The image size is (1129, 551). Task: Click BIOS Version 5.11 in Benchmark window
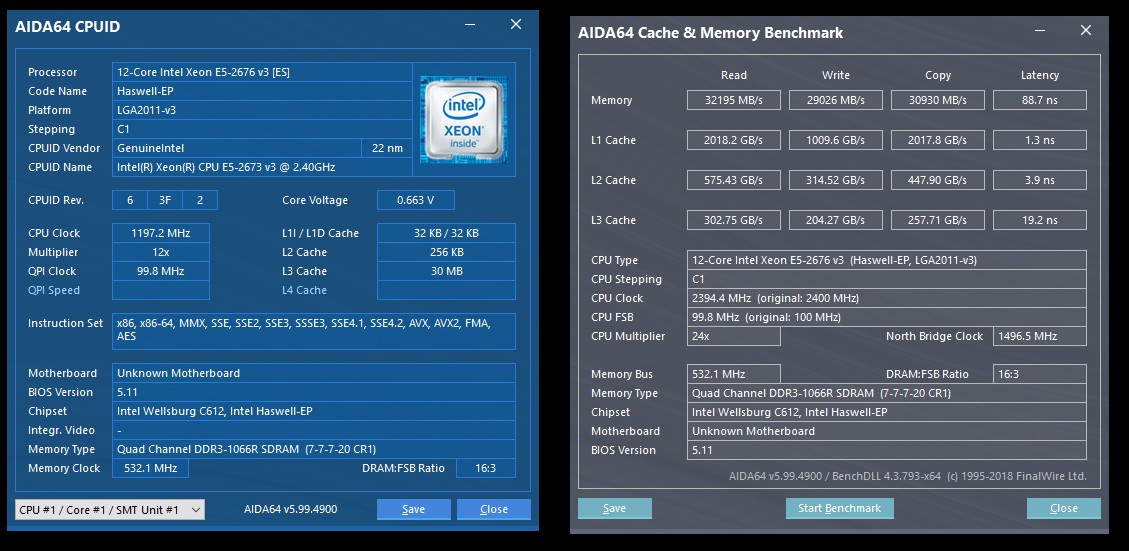click(x=886, y=450)
